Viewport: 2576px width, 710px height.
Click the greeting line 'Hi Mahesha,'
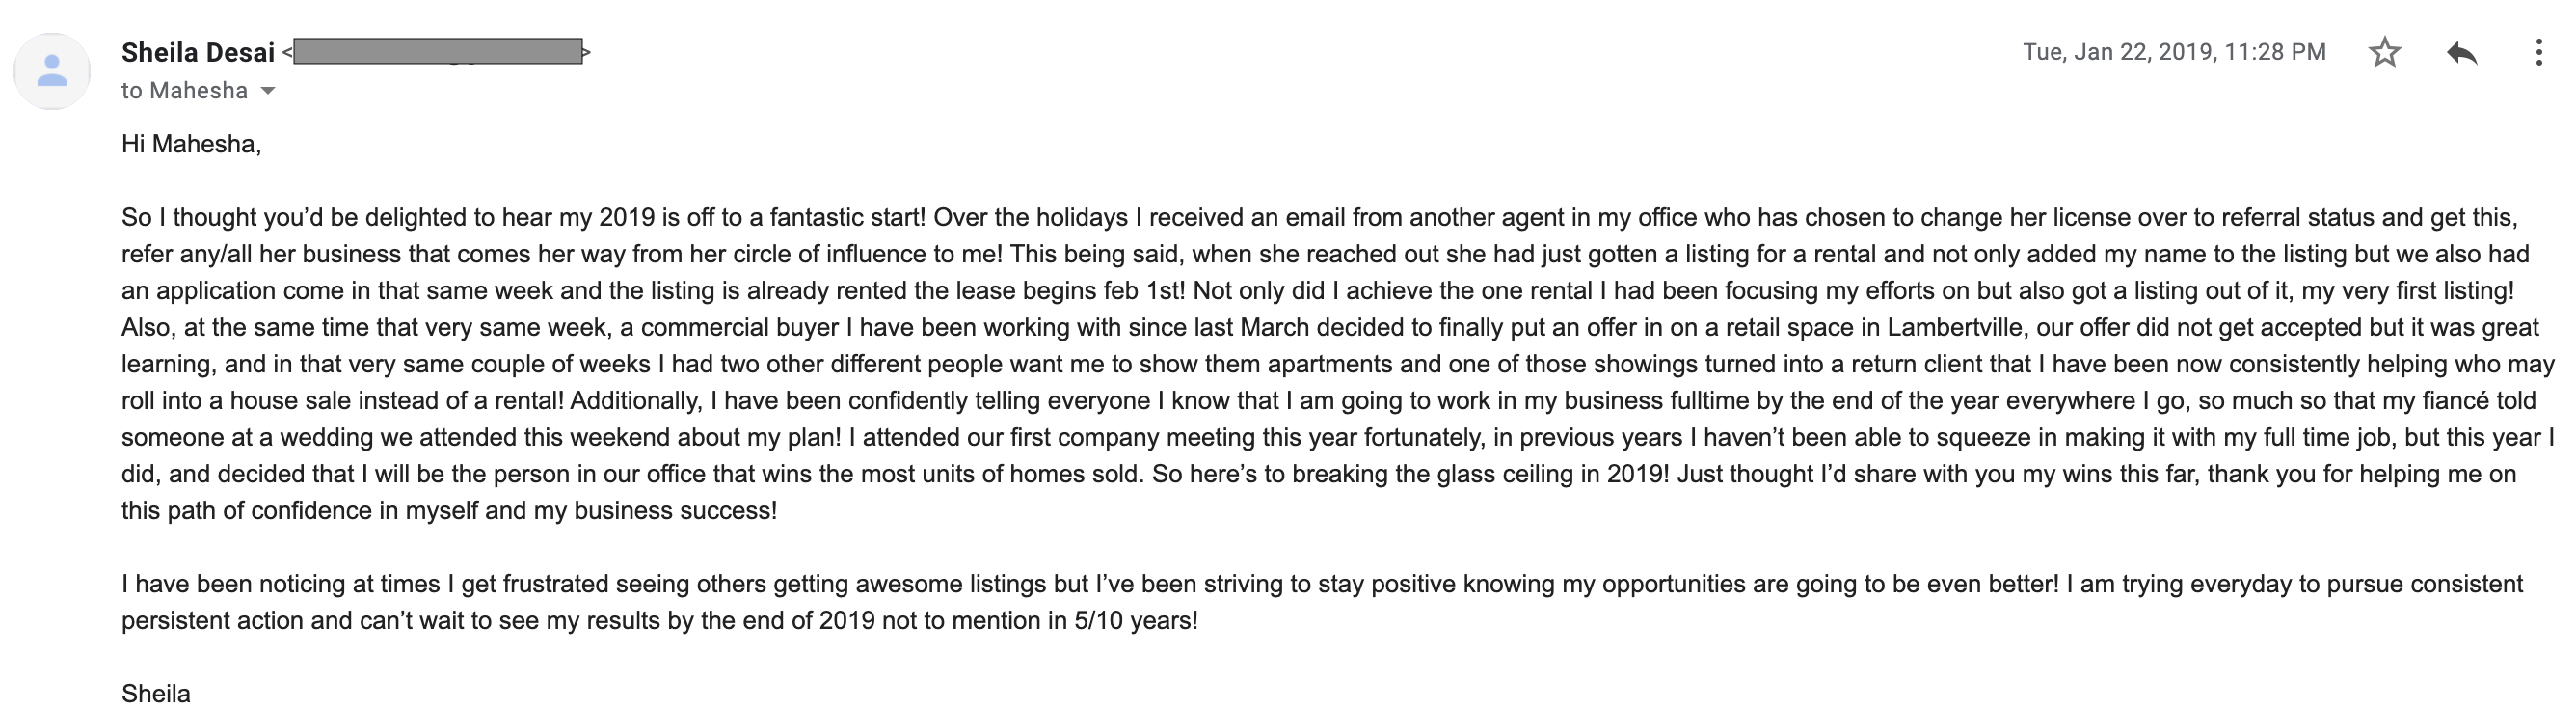pyautogui.click(x=191, y=144)
